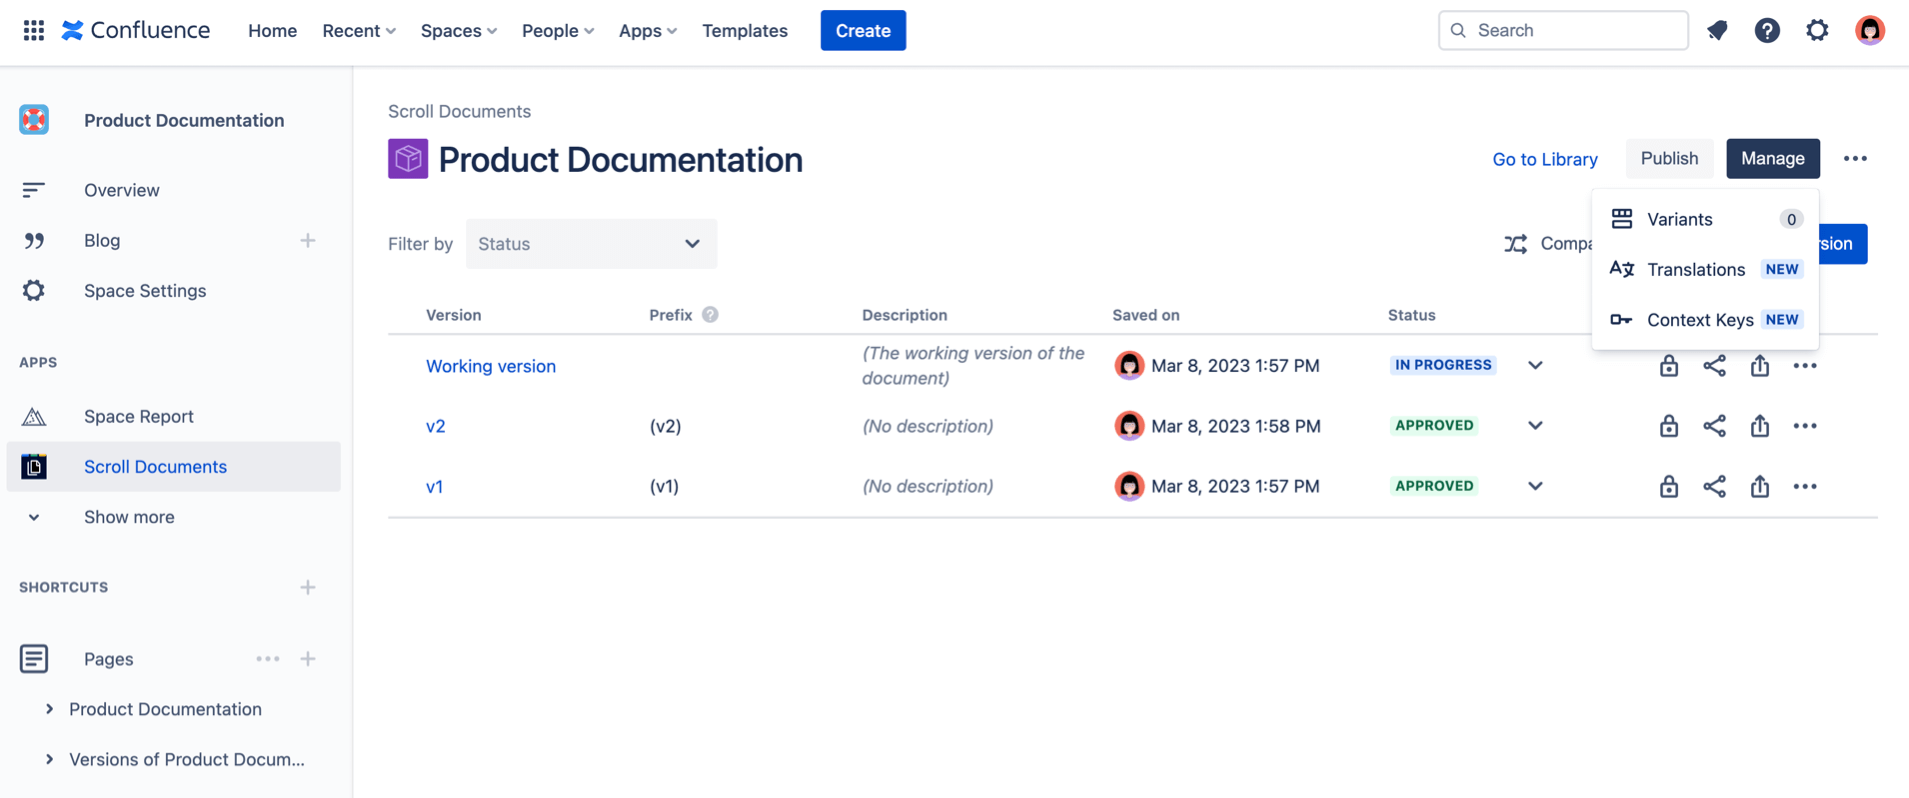Expand status dropdown for v2
The height and width of the screenshot is (798, 1909).
coord(1535,426)
